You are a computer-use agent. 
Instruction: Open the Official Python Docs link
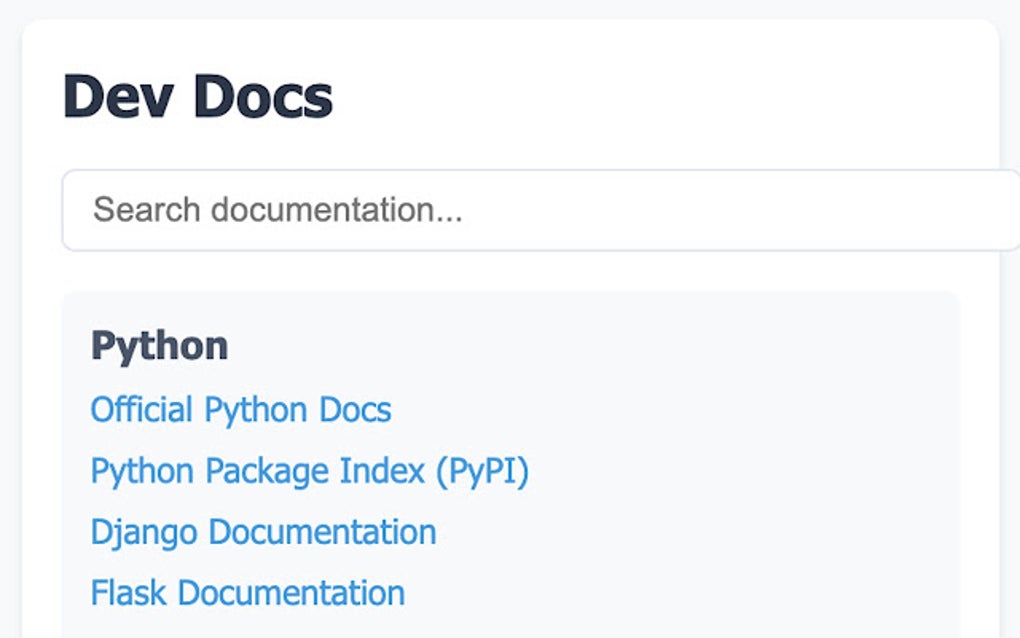click(241, 410)
